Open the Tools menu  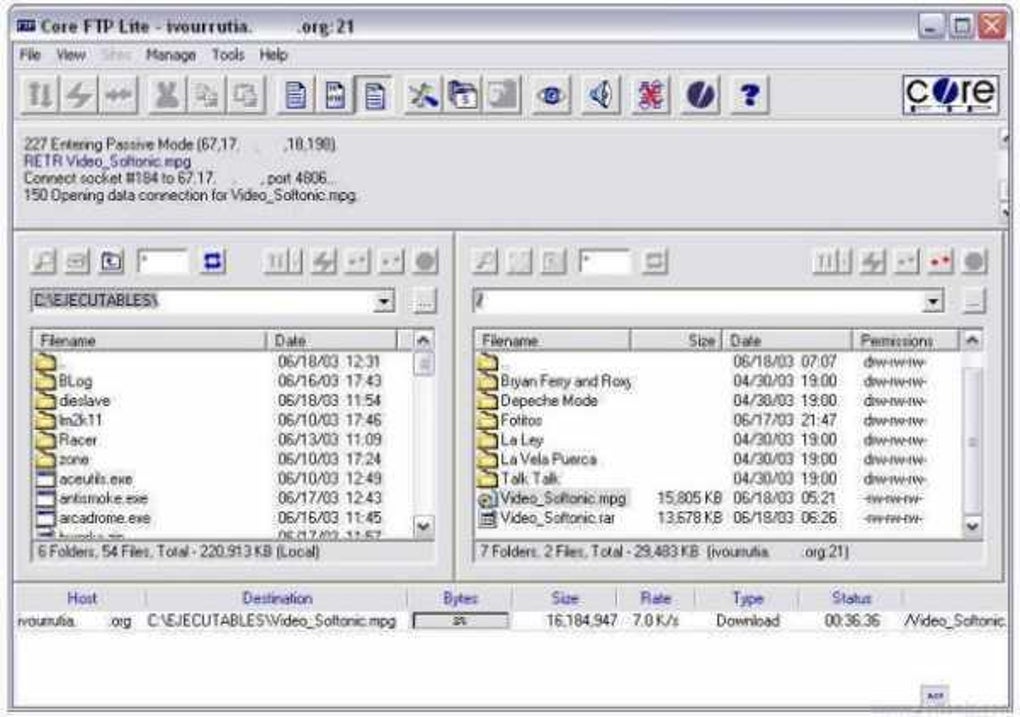click(x=228, y=55)
